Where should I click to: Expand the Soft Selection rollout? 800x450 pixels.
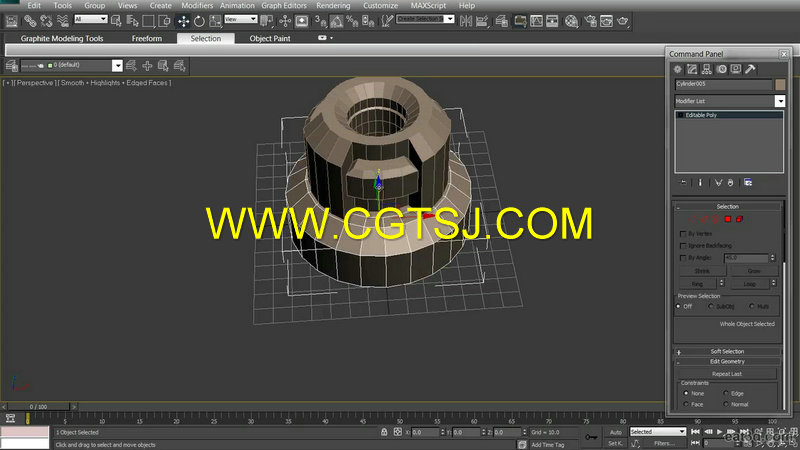(x=728, y=352)
